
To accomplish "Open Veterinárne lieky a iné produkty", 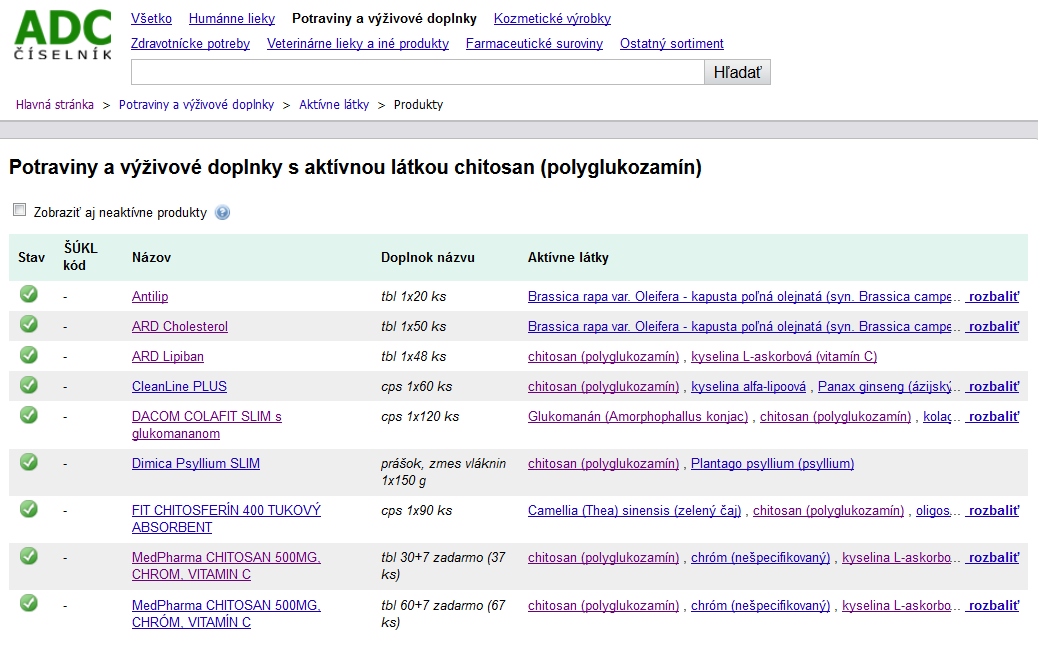I will pos(358,44).
